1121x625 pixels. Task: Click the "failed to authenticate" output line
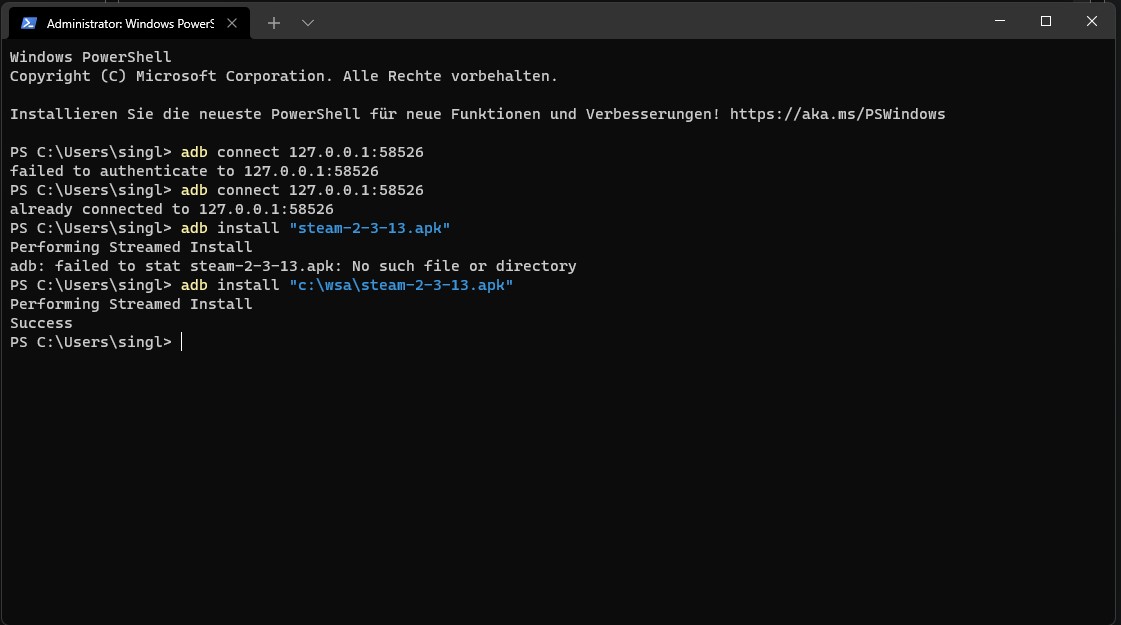(x=194, y=171)
